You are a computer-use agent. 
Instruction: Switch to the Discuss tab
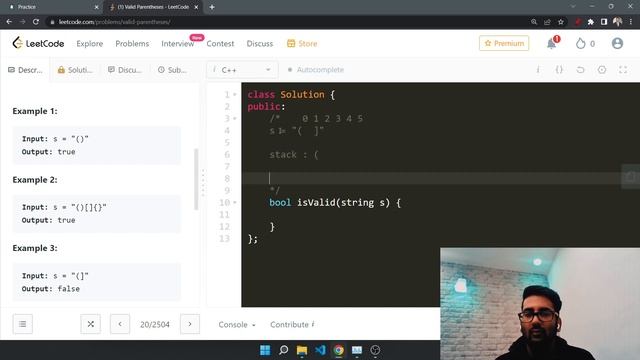(125, 70)
